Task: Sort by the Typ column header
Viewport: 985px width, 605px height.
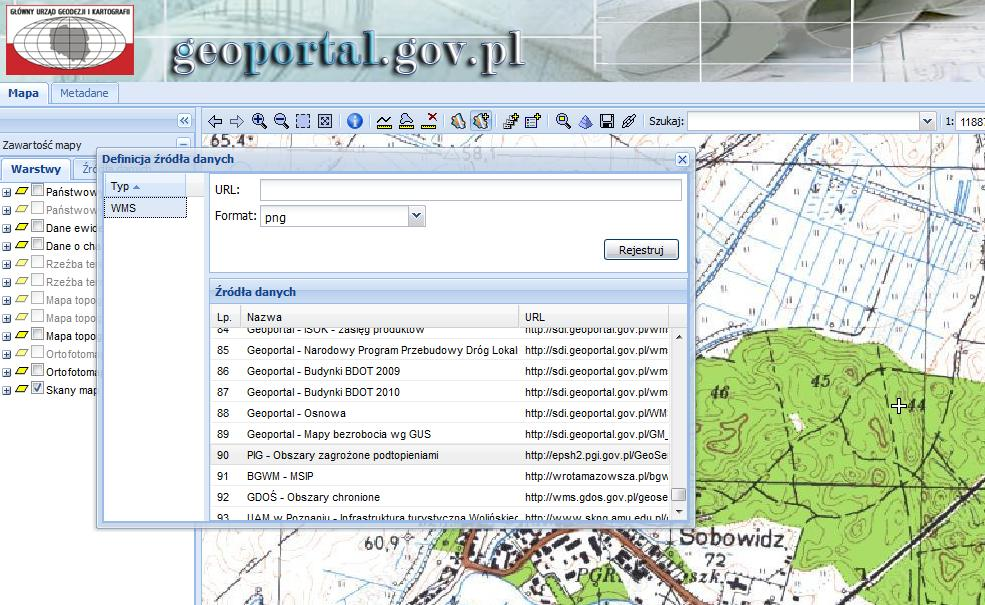Action: click(144, 186)
